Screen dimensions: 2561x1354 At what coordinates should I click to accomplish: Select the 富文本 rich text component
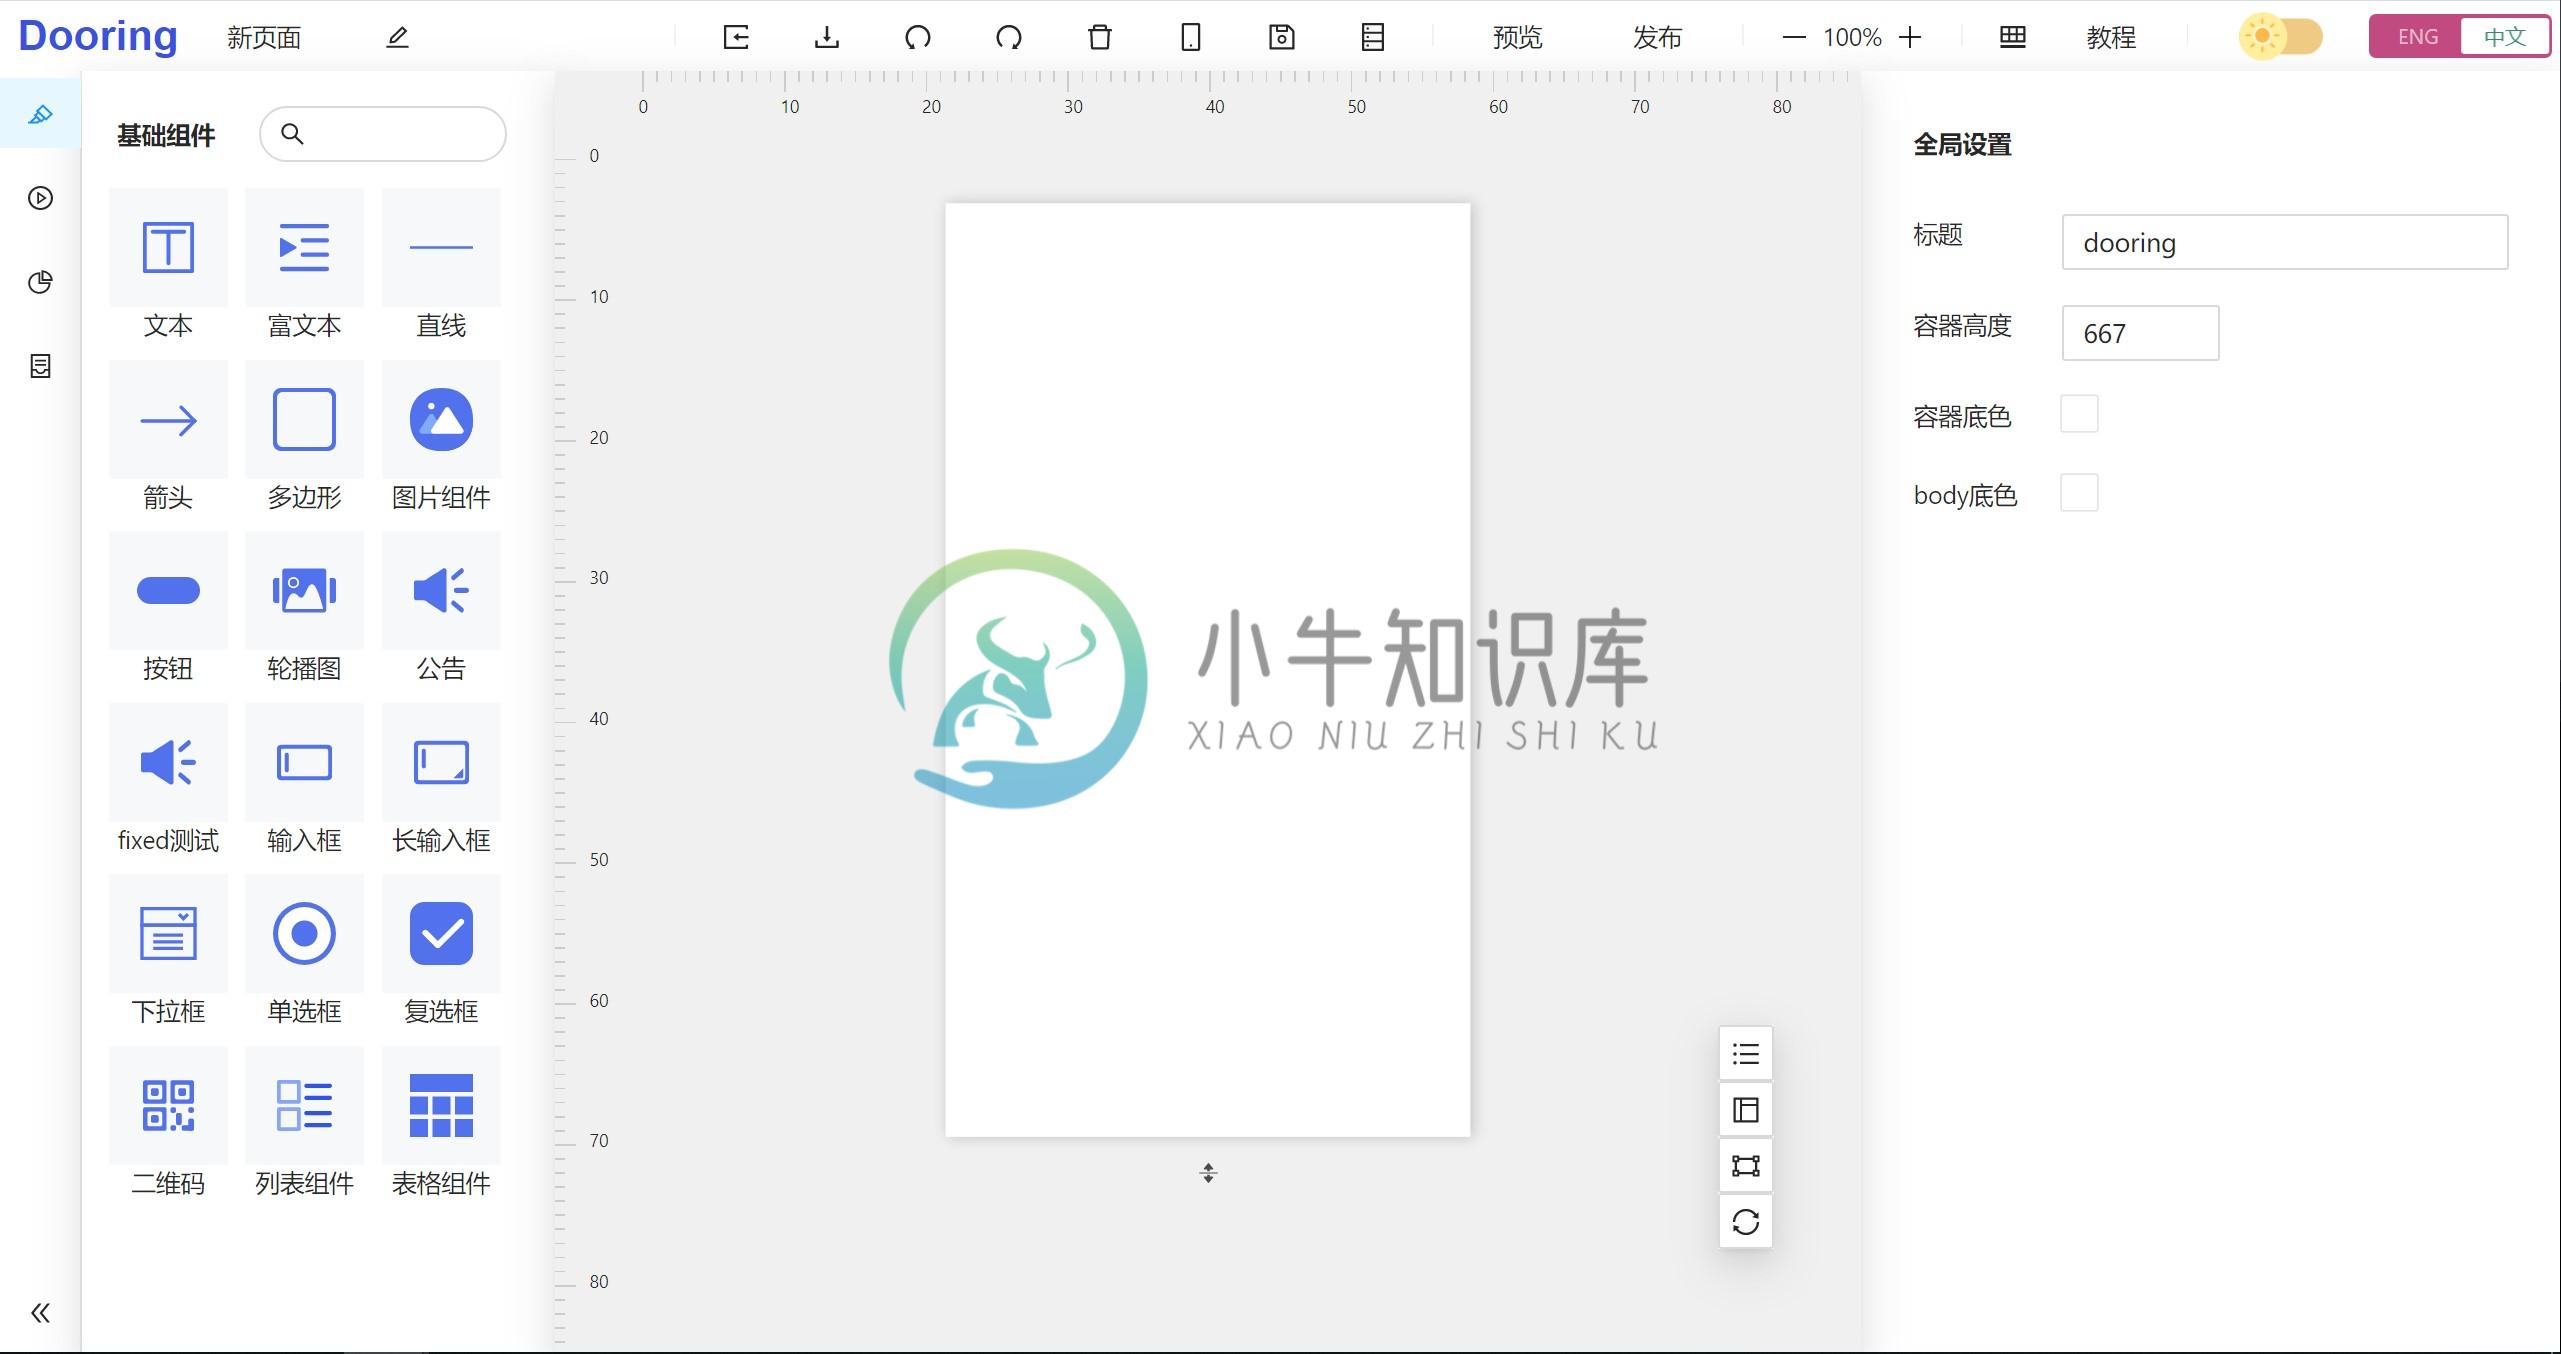coord(304,264)
